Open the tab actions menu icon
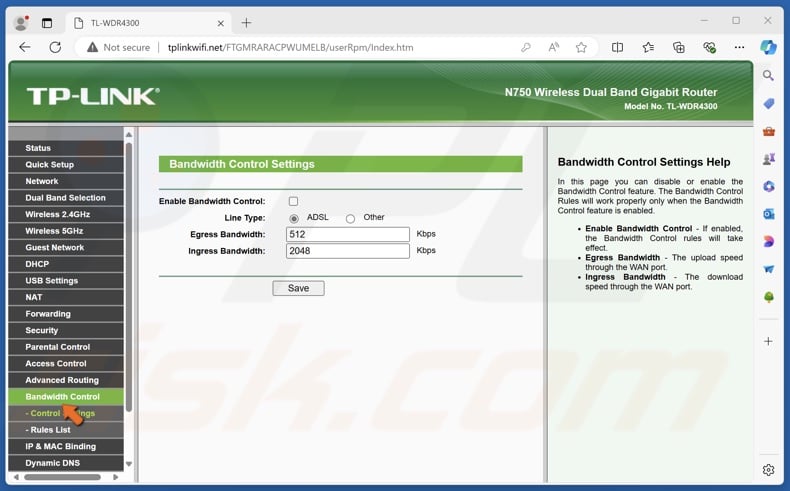Image resolution: width=790 pixels, height=491 pixels. tap(47, 23)
